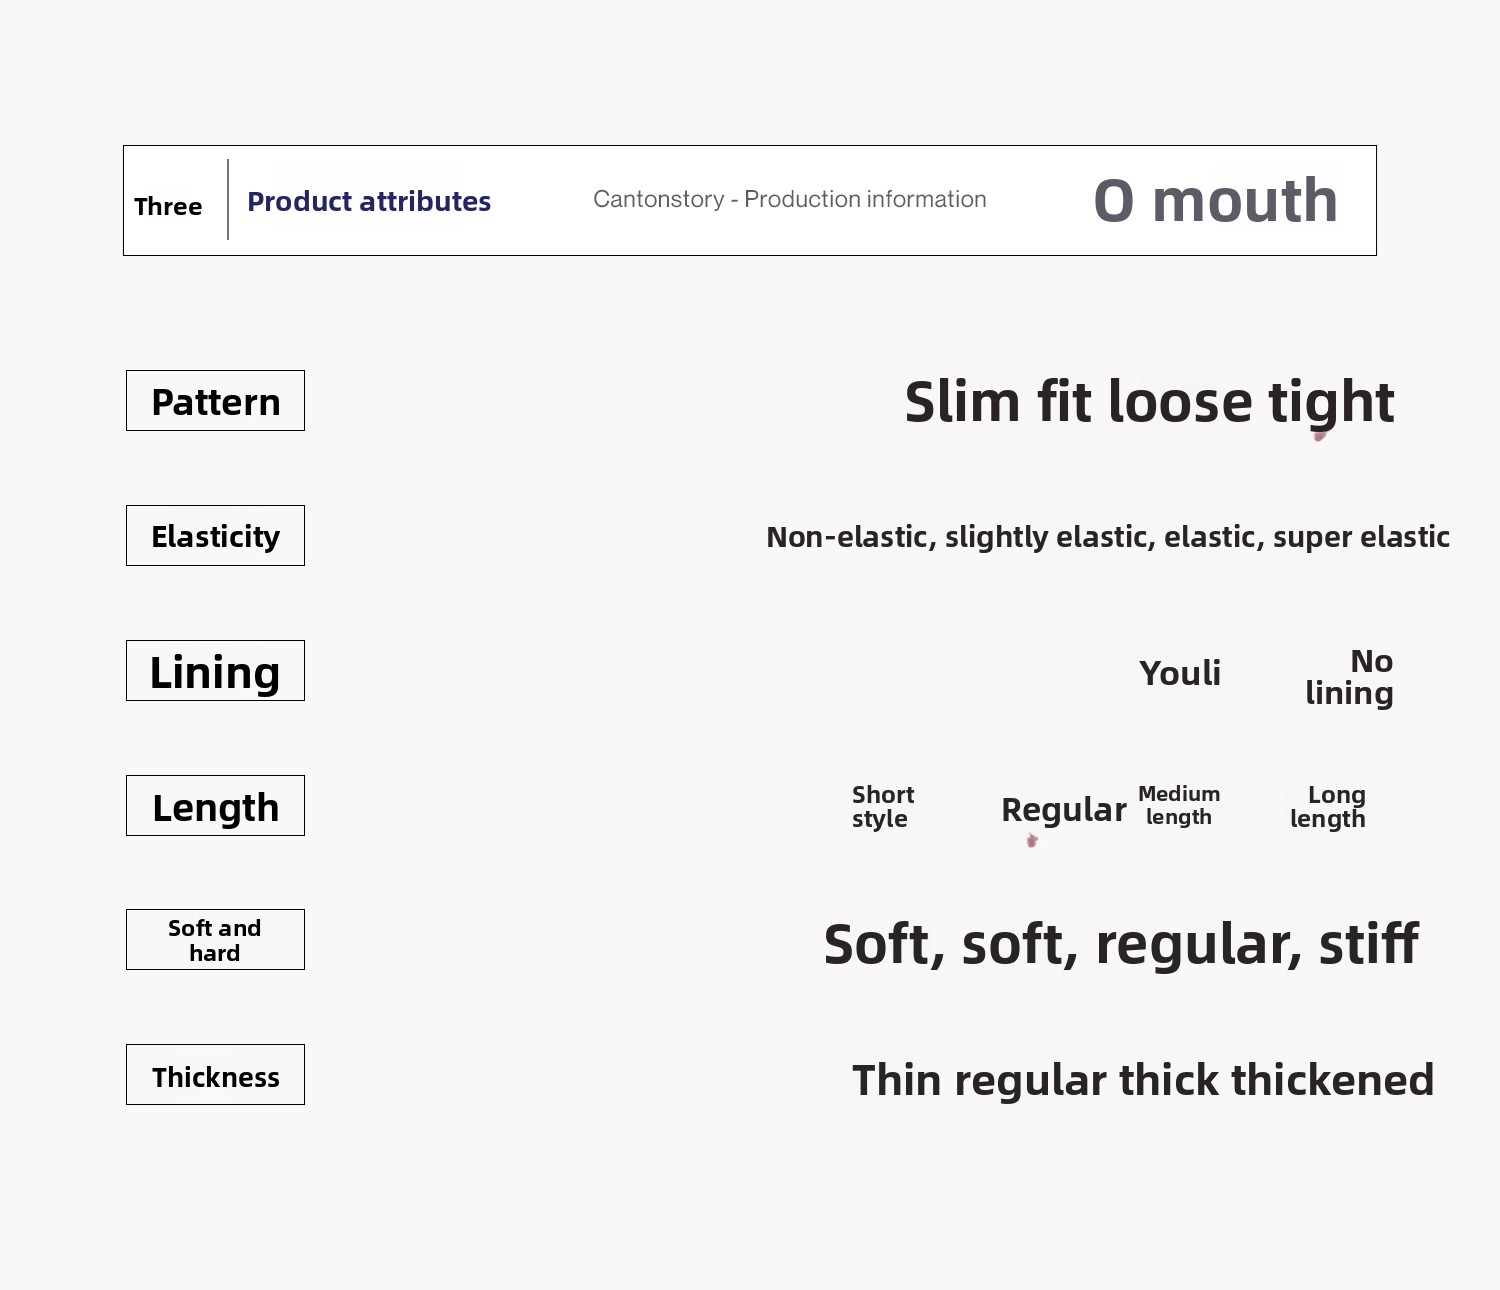Screen dimensions: 1500x1290
Task: Choose the "No lining" option
Action: click(1349, 677)
